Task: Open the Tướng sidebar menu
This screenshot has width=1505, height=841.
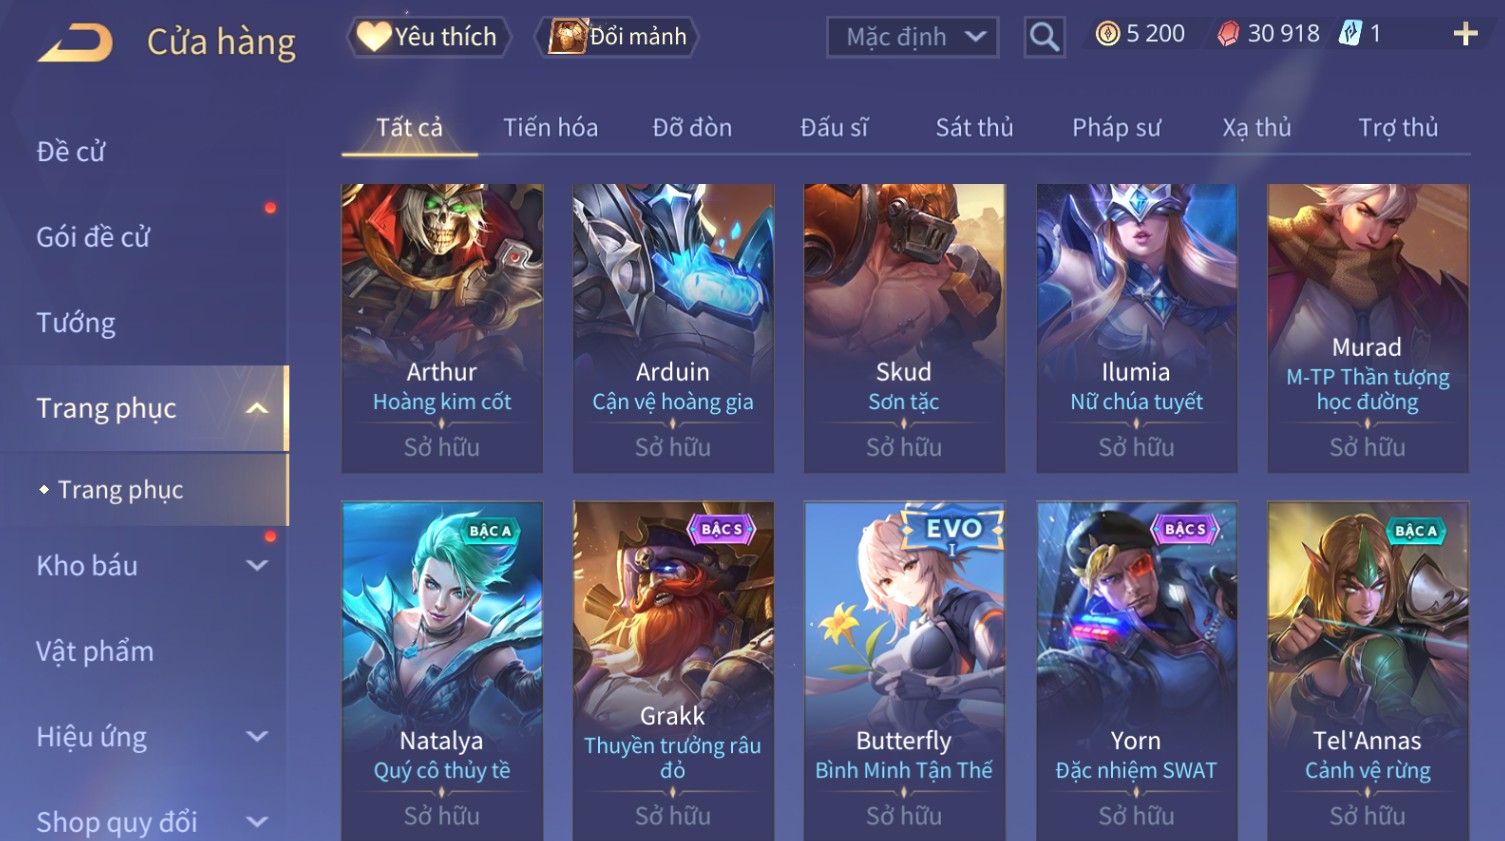Action: (76, 323)
